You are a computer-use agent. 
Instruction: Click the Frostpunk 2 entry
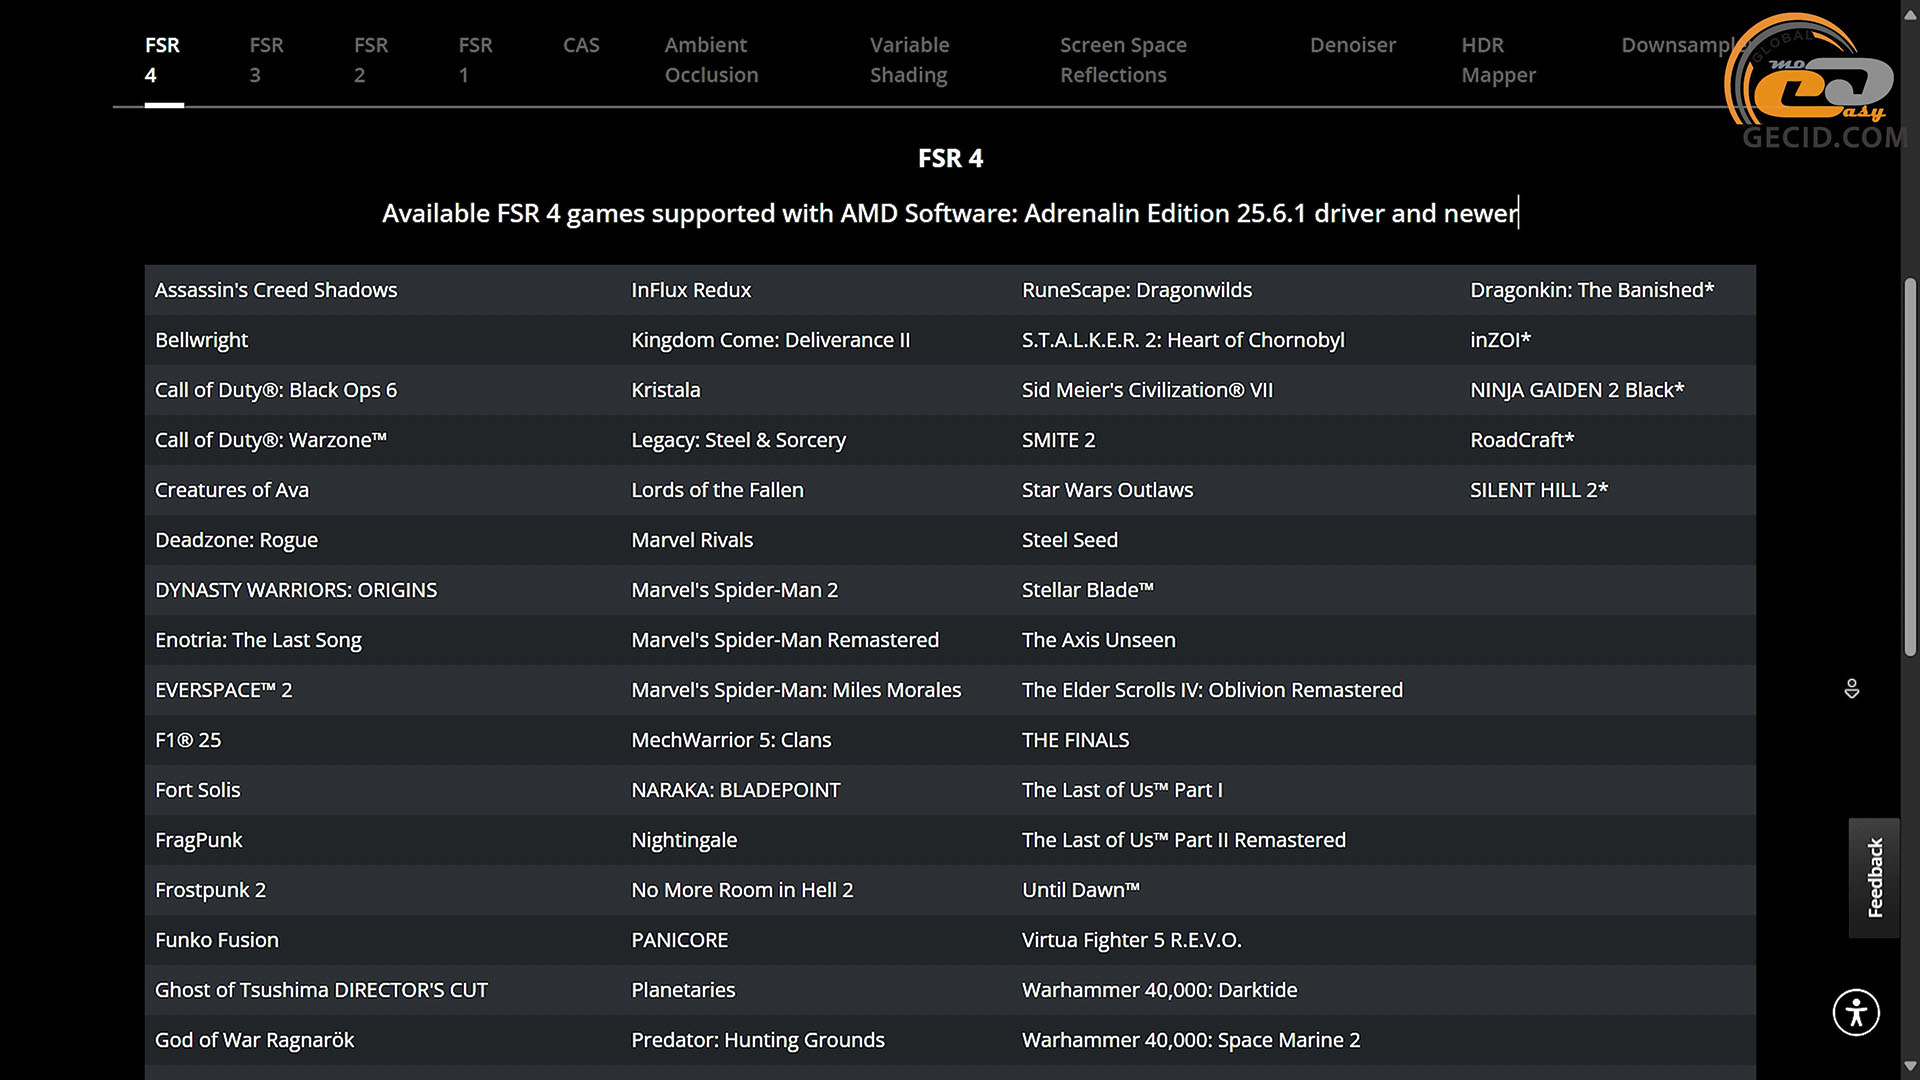pos(210,890)
